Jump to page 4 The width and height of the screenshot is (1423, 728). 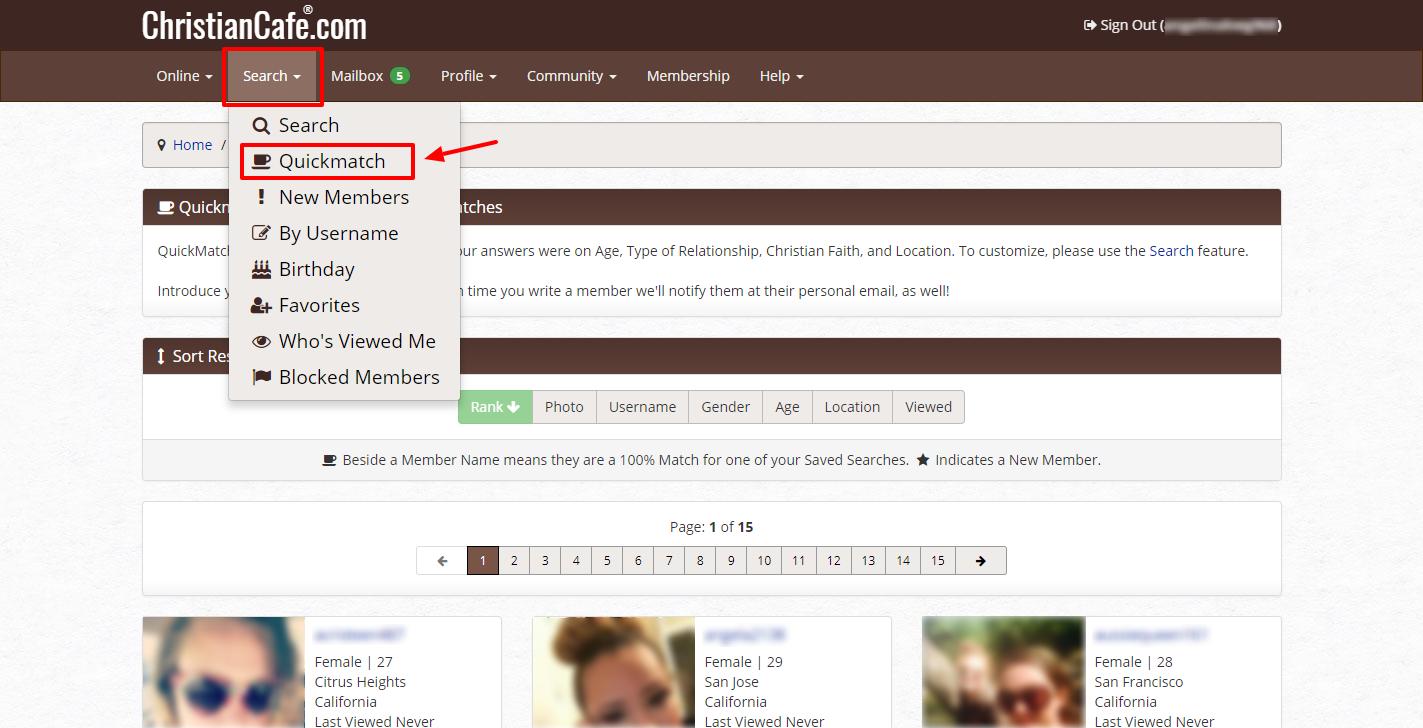(576, 561)
